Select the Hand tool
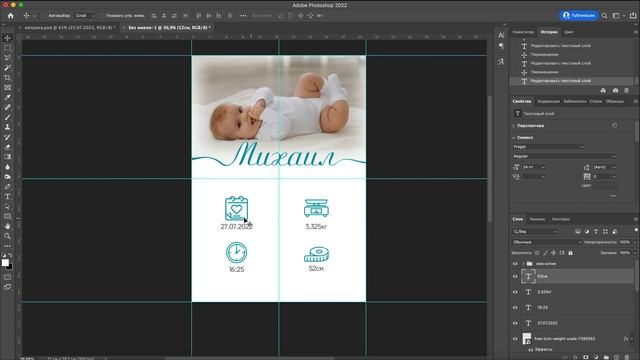Screen dimensions: 640x360 [7, 226]
